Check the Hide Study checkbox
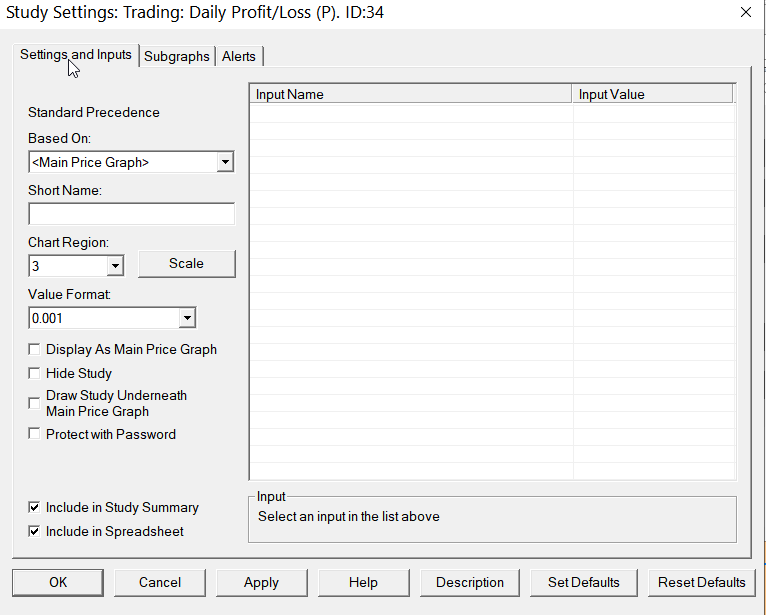Viewport: 766px width, 615px height. point(36,373)
